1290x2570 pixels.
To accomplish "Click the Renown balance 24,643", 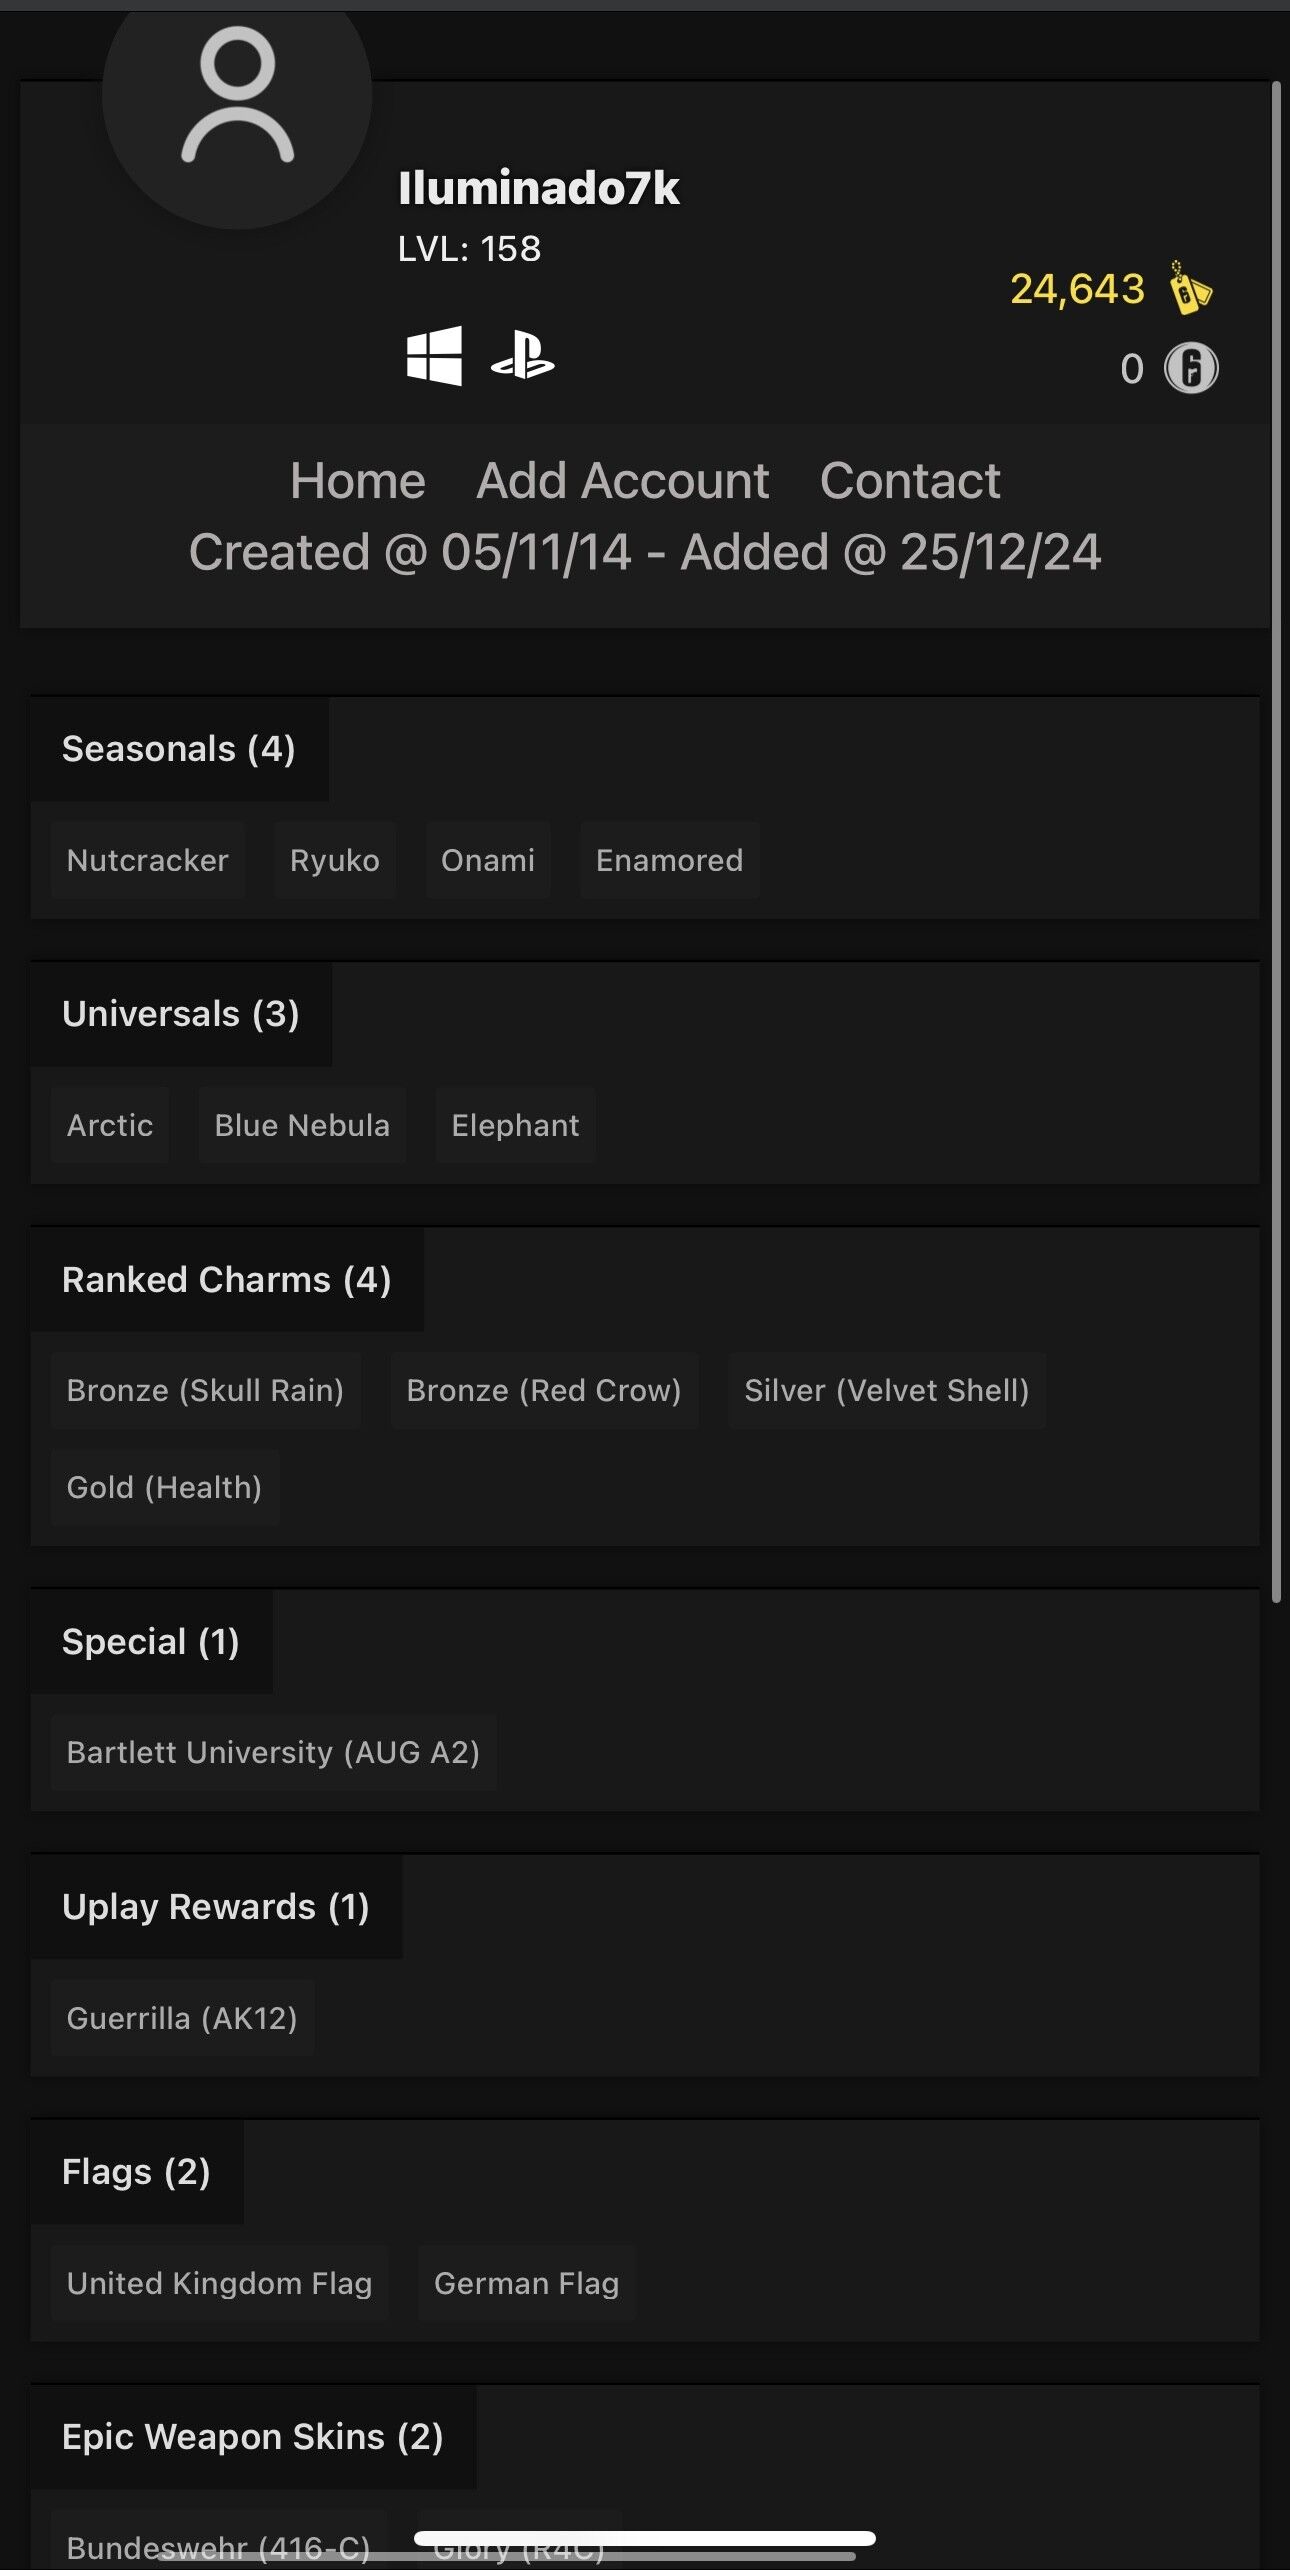I will tap(1078, 291).
